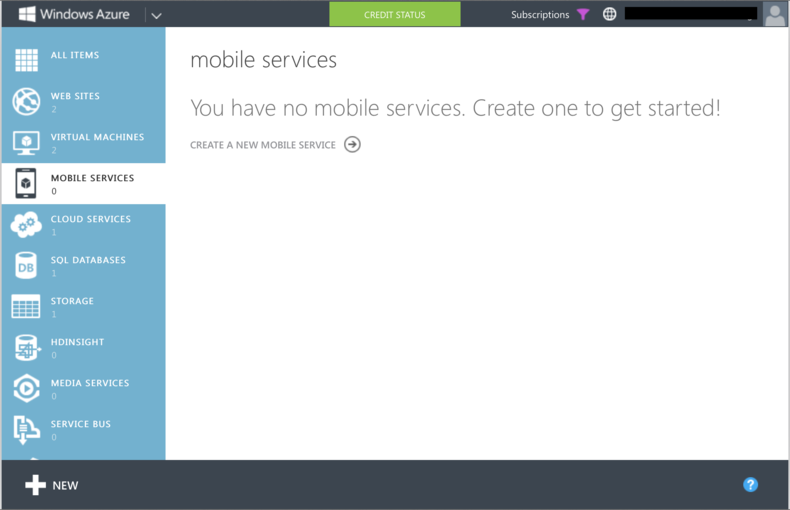The width and height of the screenshot is (790, 510).
Task: Open the Media Services sidebar label
Action: click(90, 383)
